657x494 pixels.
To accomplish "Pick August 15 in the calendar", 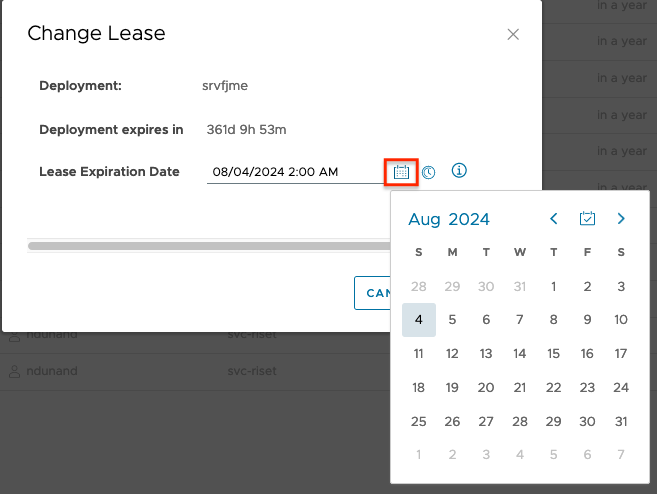I will coord(553,354).
